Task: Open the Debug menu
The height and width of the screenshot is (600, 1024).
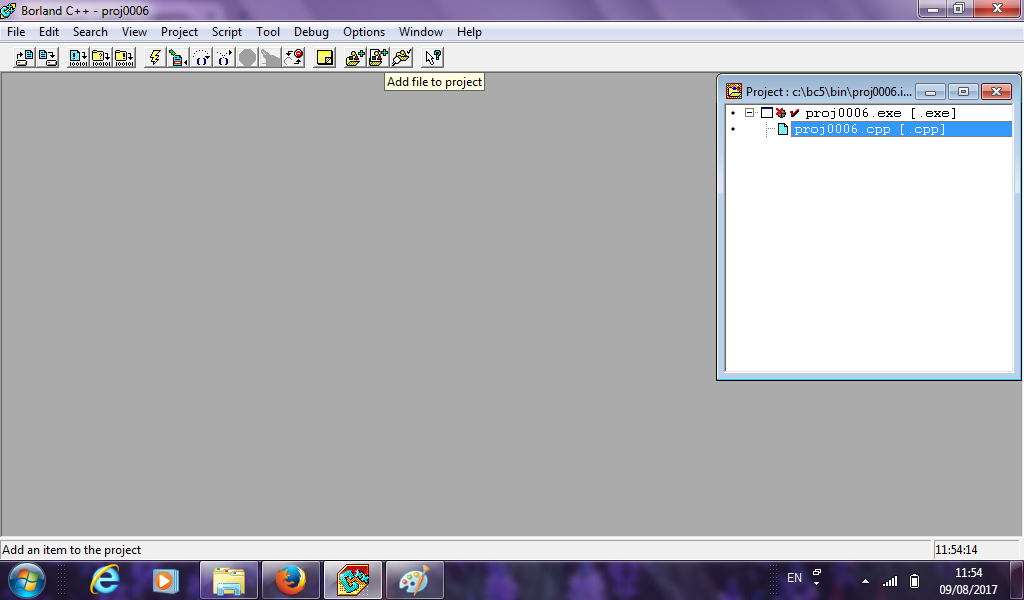Action: (x=311, y=31)
